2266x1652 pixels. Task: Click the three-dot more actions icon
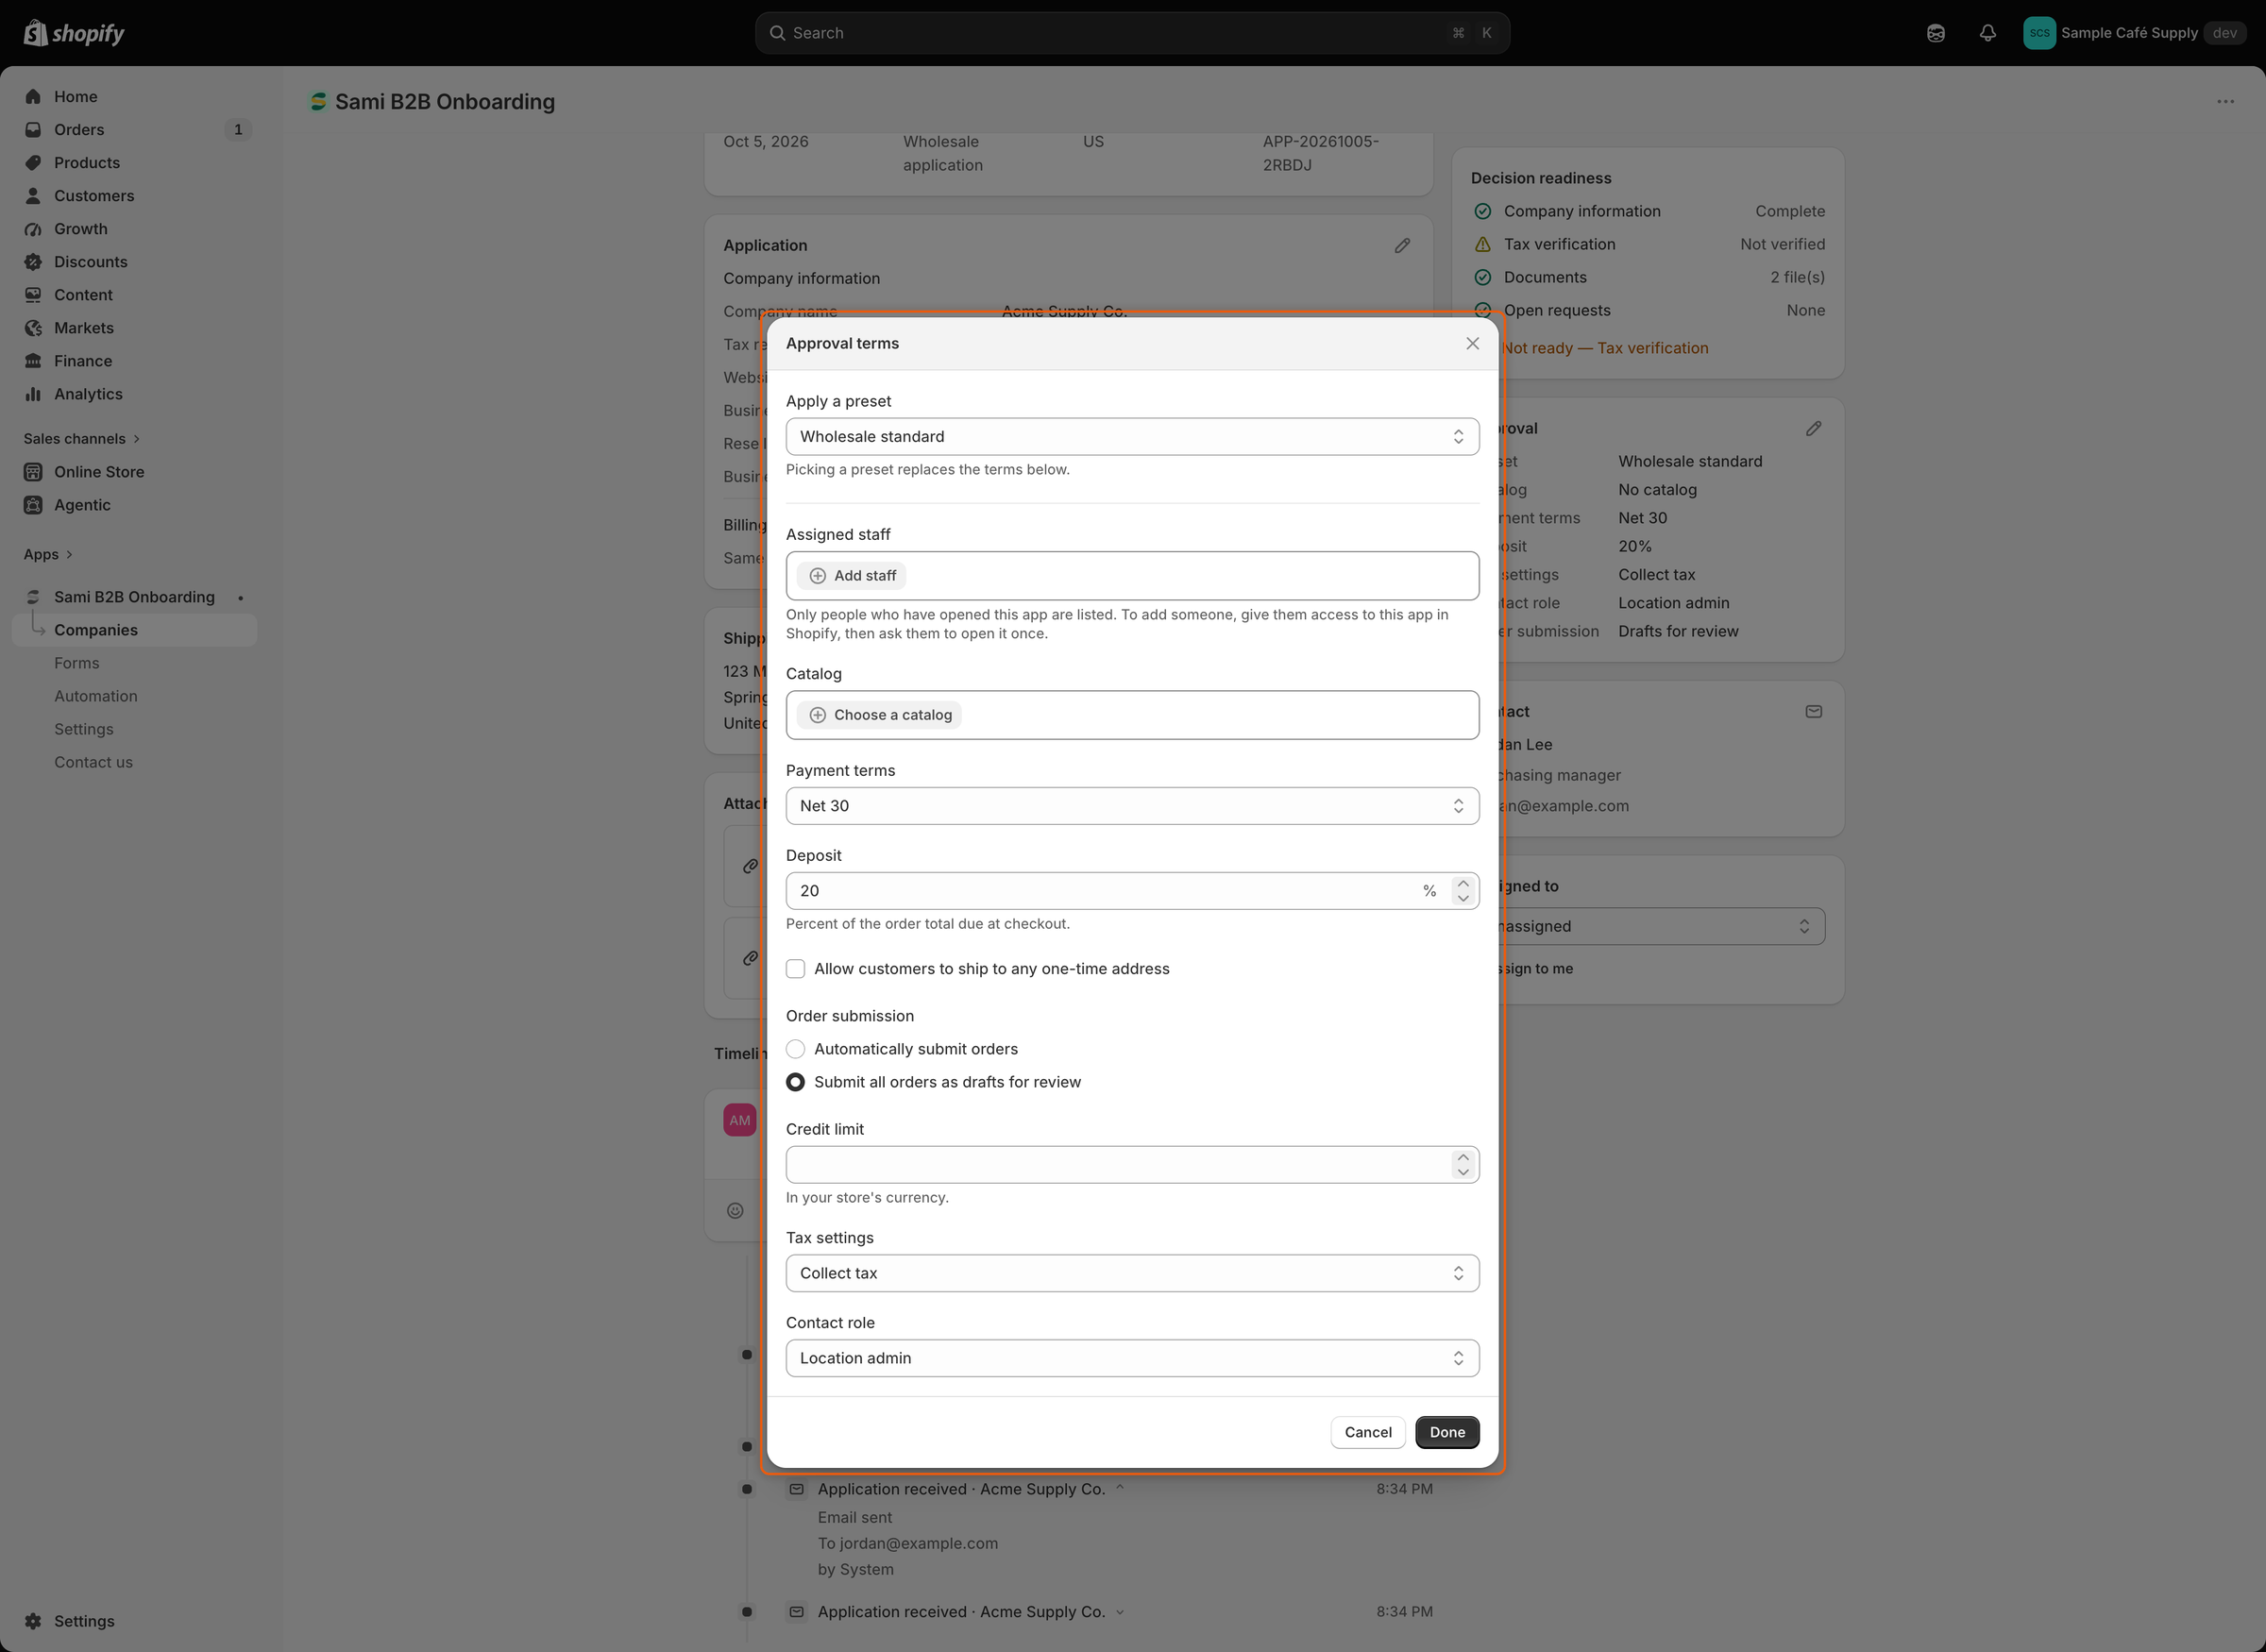2225,101
